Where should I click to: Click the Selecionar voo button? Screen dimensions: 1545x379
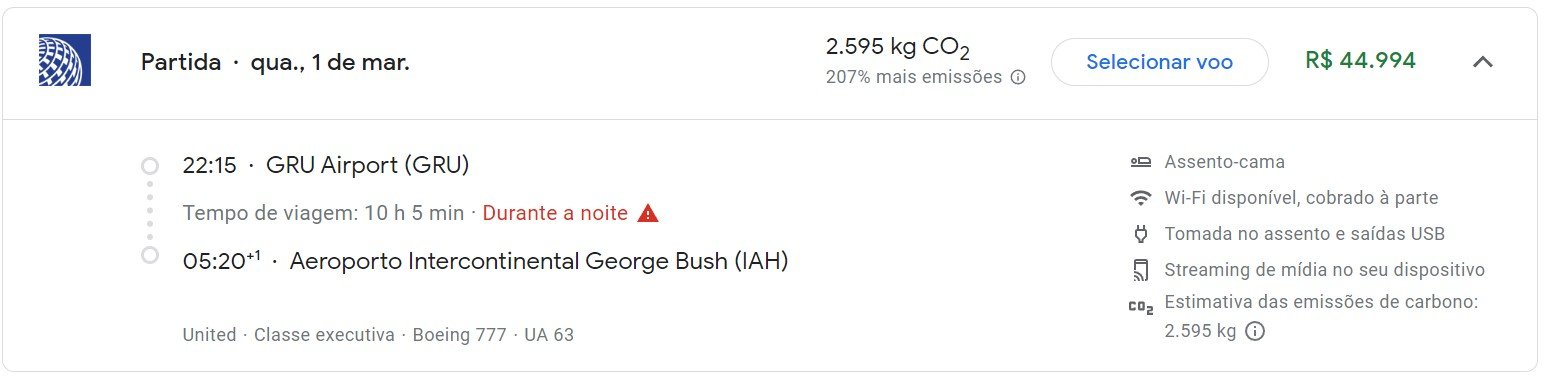point(1159,62)
